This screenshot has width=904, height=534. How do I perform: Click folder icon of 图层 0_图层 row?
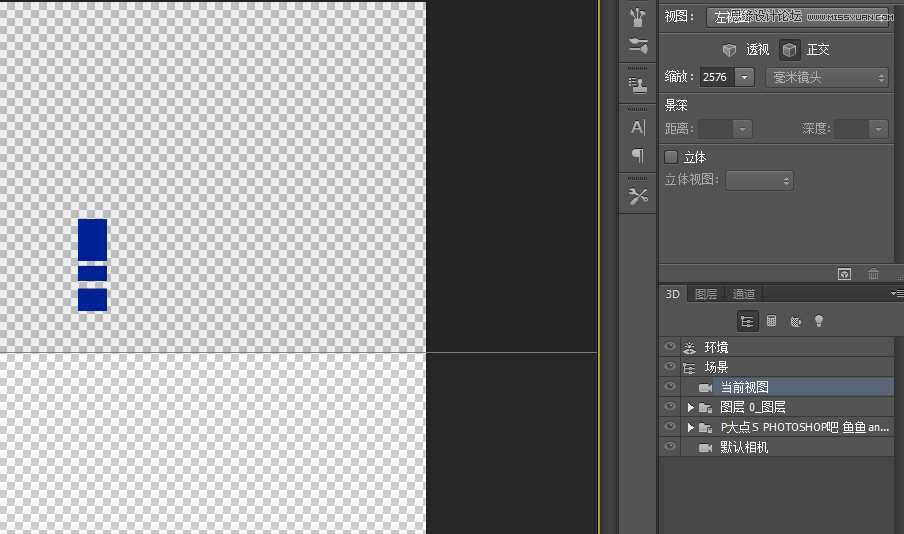point(705,408)
